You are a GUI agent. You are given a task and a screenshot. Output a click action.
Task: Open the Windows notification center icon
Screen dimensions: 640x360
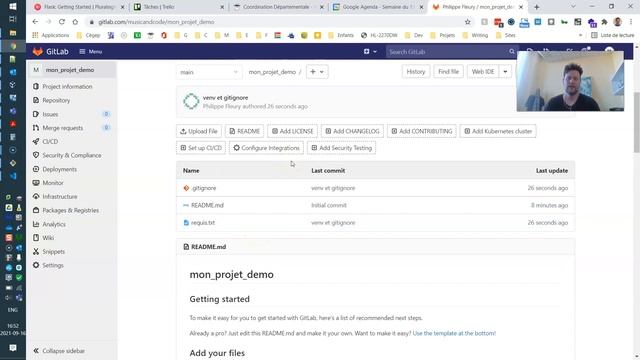coord(13,348)
